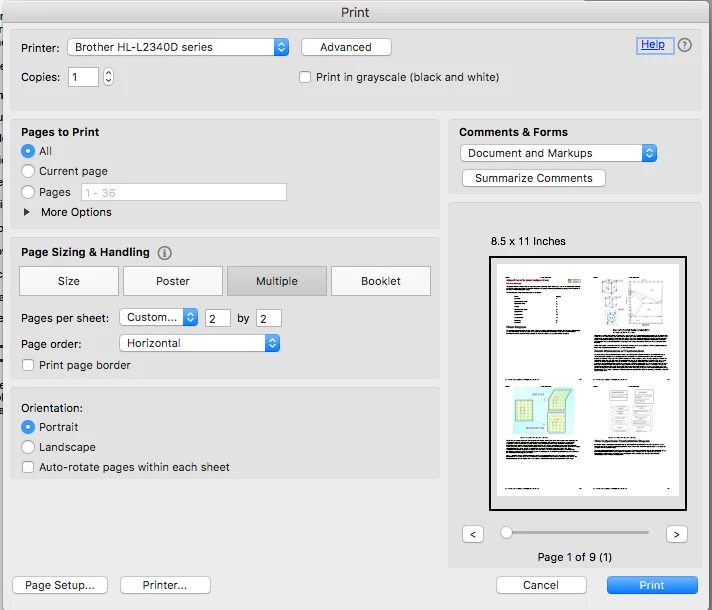Click the Printer... button
The image size is (712, 610).
coord(165,585)
